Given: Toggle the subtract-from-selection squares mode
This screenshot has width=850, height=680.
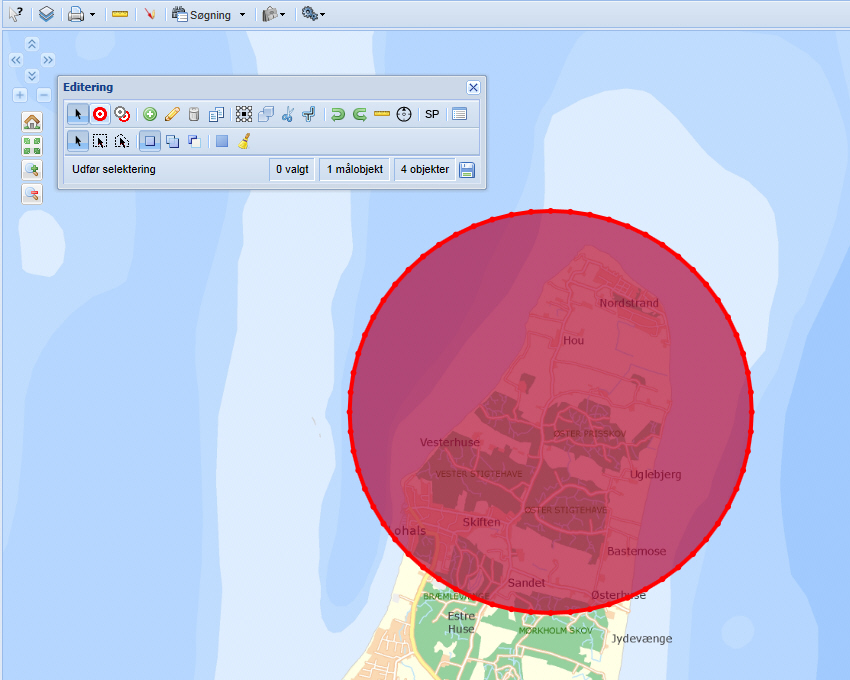Looking at the screenshot, I should [194, 142].
